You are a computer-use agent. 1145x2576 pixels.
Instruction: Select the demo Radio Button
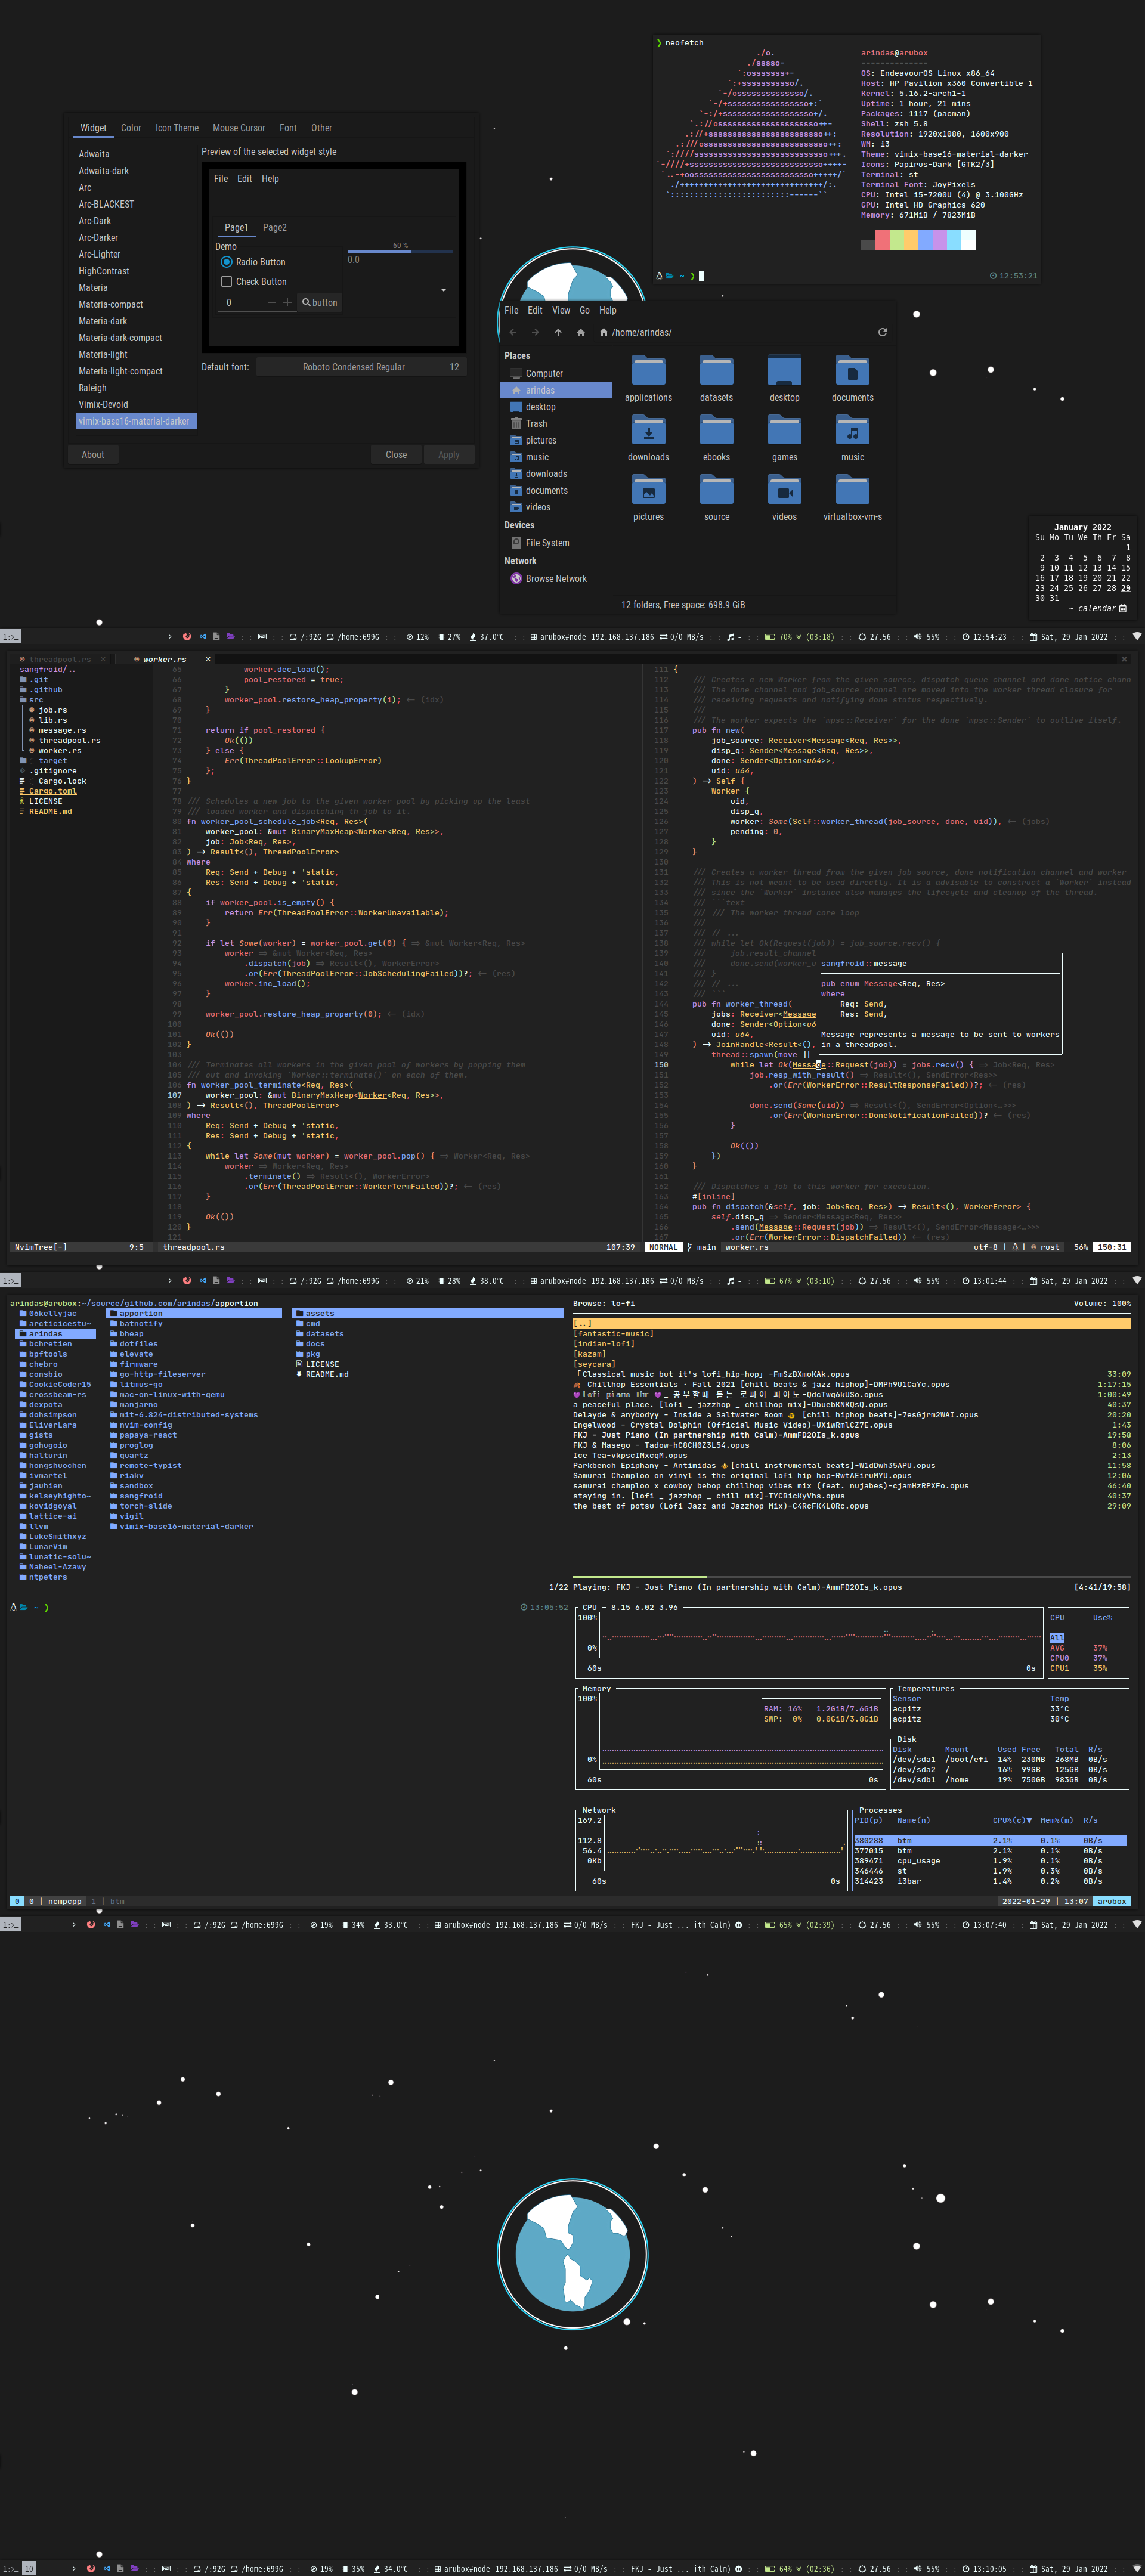[227, 262]
